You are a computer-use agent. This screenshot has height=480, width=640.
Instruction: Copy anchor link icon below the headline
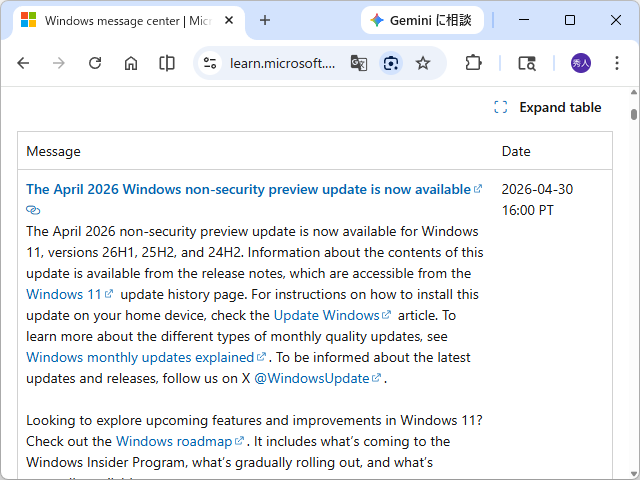pyautogui.click(x=33, y=210)
